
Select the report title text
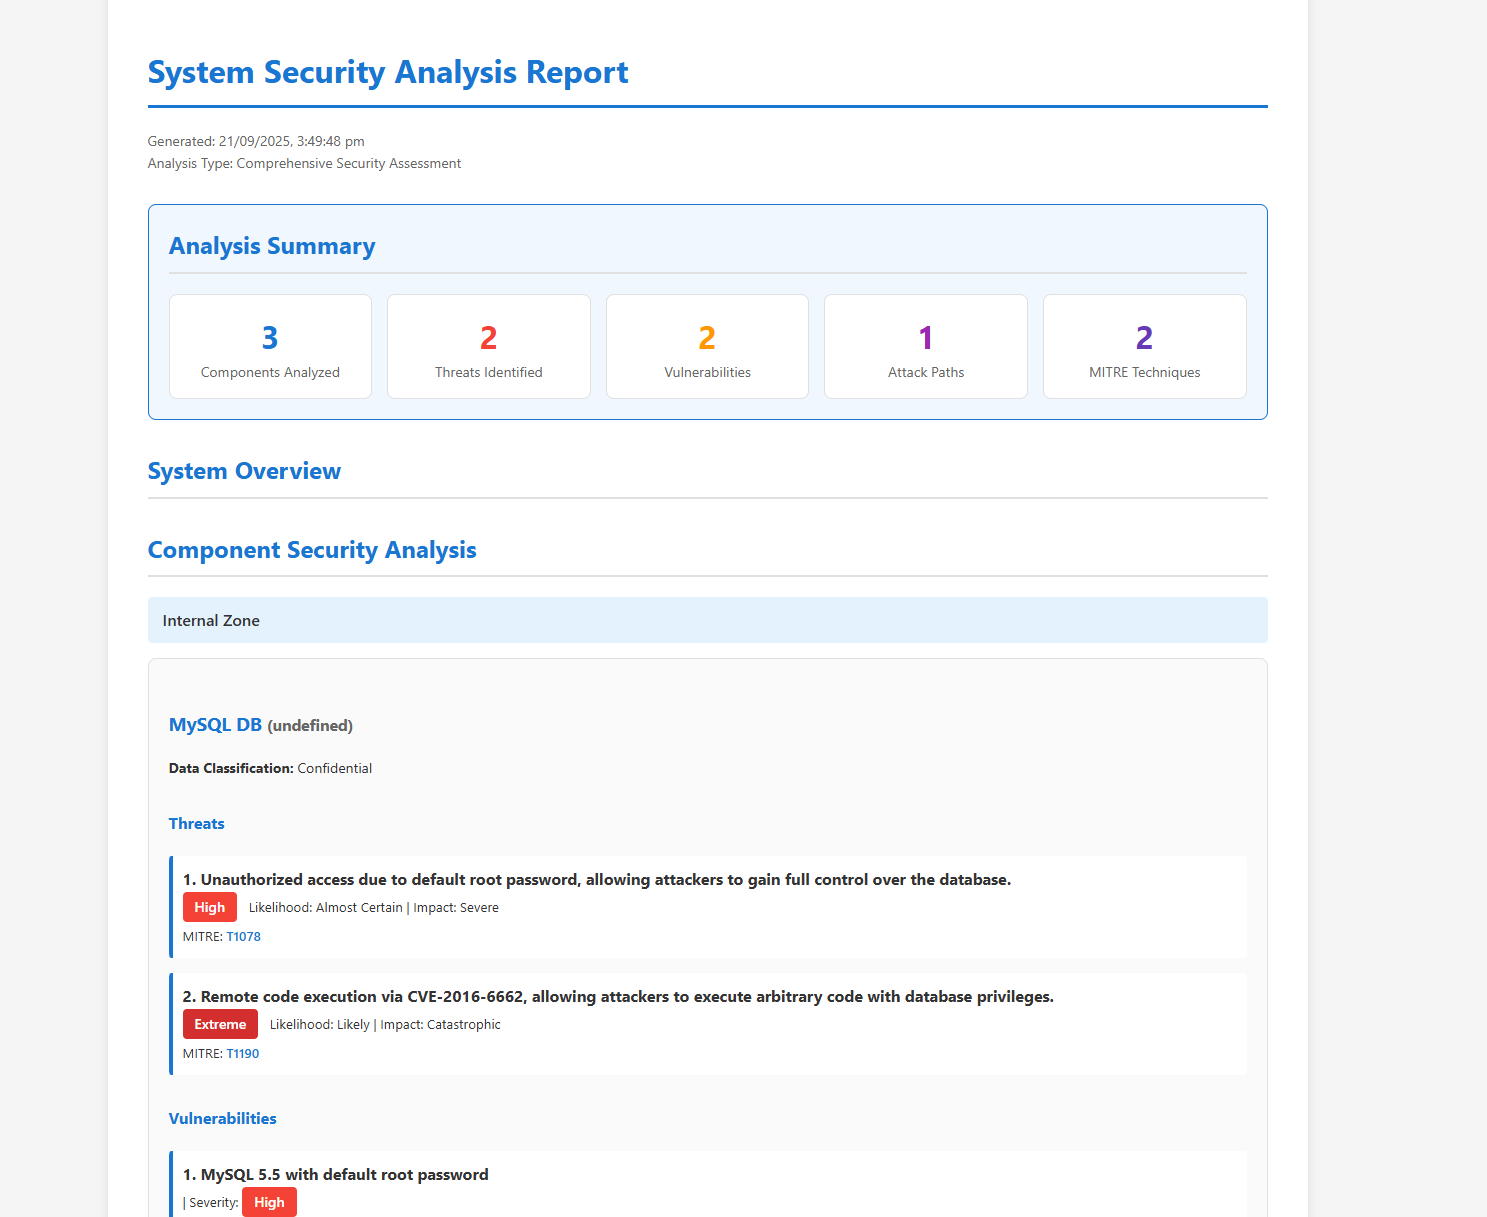(388, 71)
